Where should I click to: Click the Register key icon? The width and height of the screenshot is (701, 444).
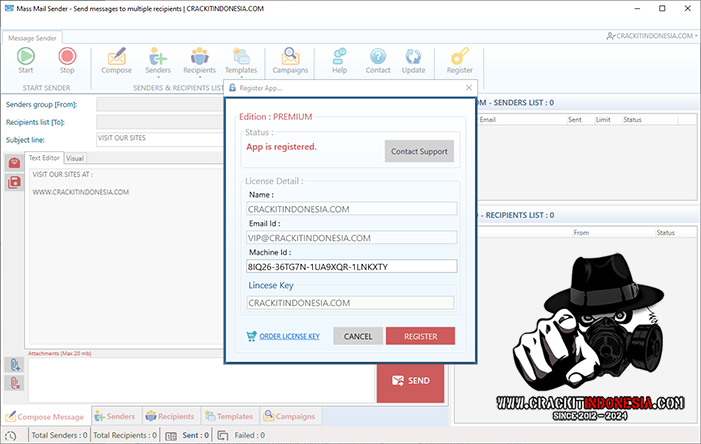click(x=460, y=57)
